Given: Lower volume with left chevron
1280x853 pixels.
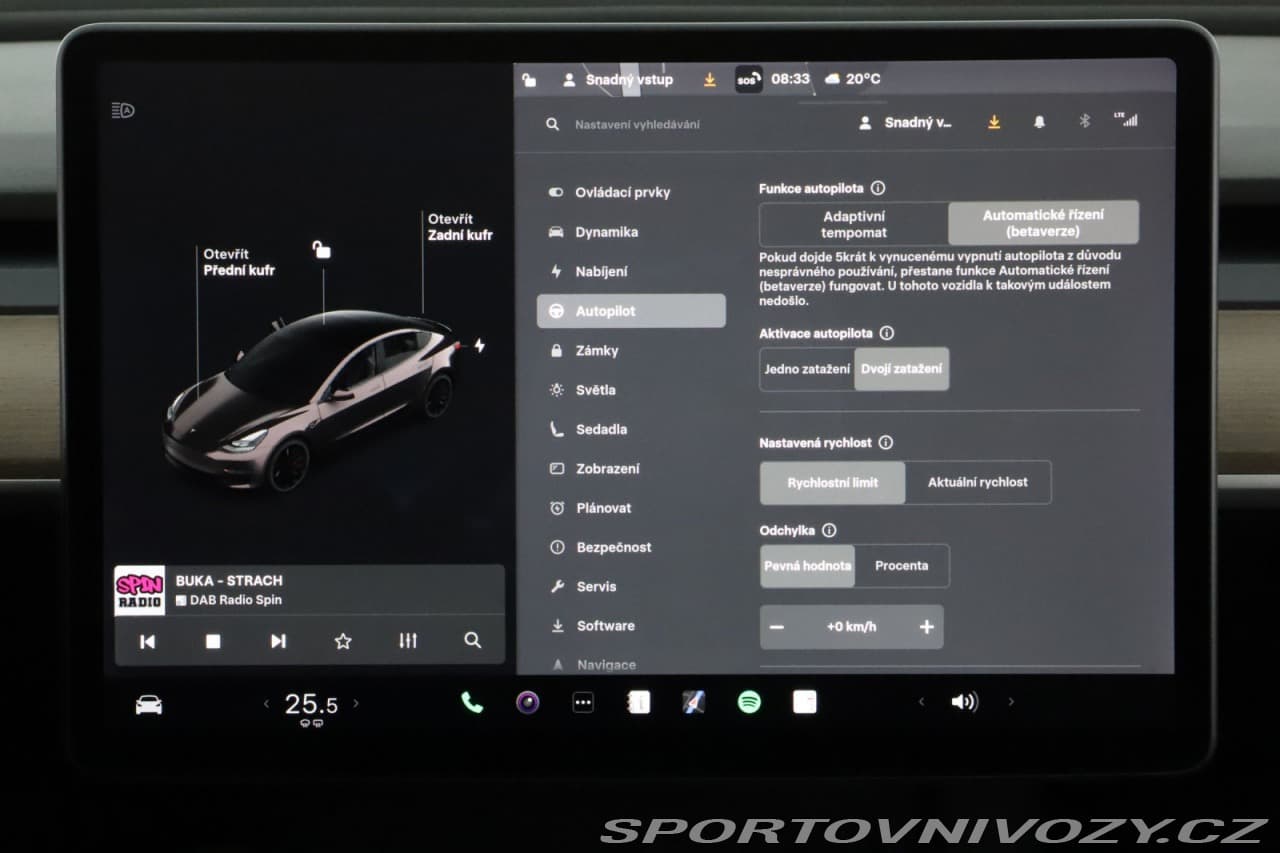Looking at the screenshot, I should point(921,702).
